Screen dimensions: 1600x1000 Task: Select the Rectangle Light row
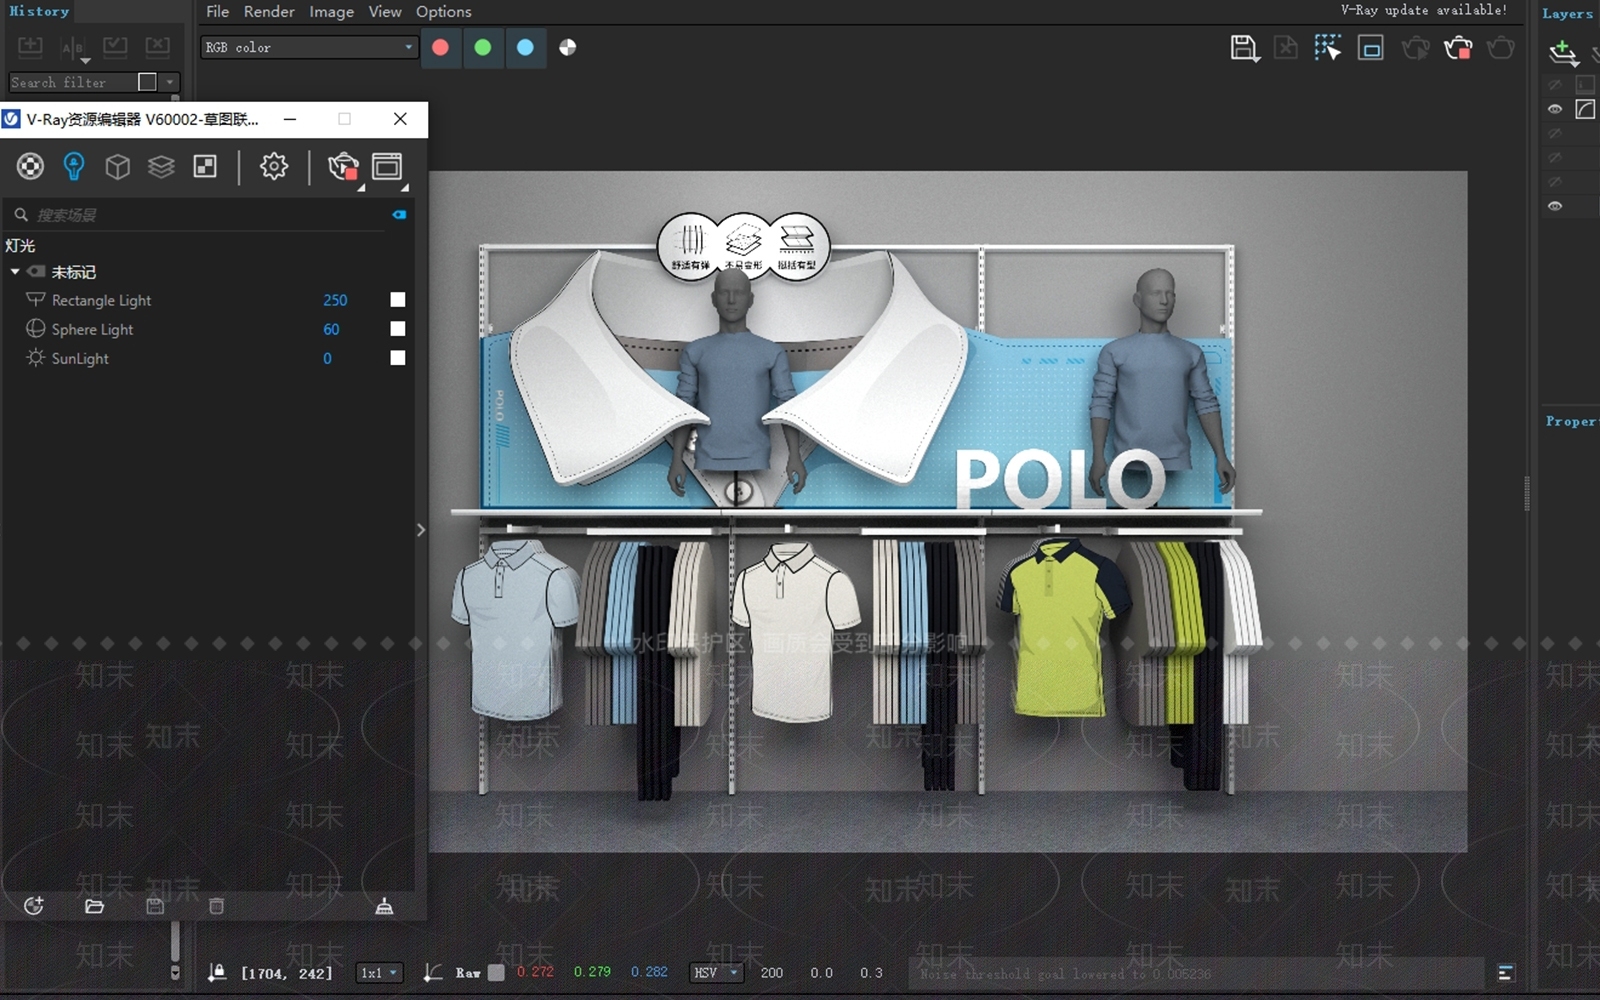coord(207,300)
